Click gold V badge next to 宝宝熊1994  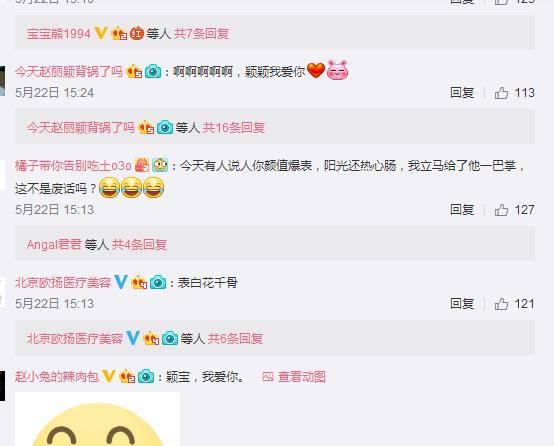[101, 33]
